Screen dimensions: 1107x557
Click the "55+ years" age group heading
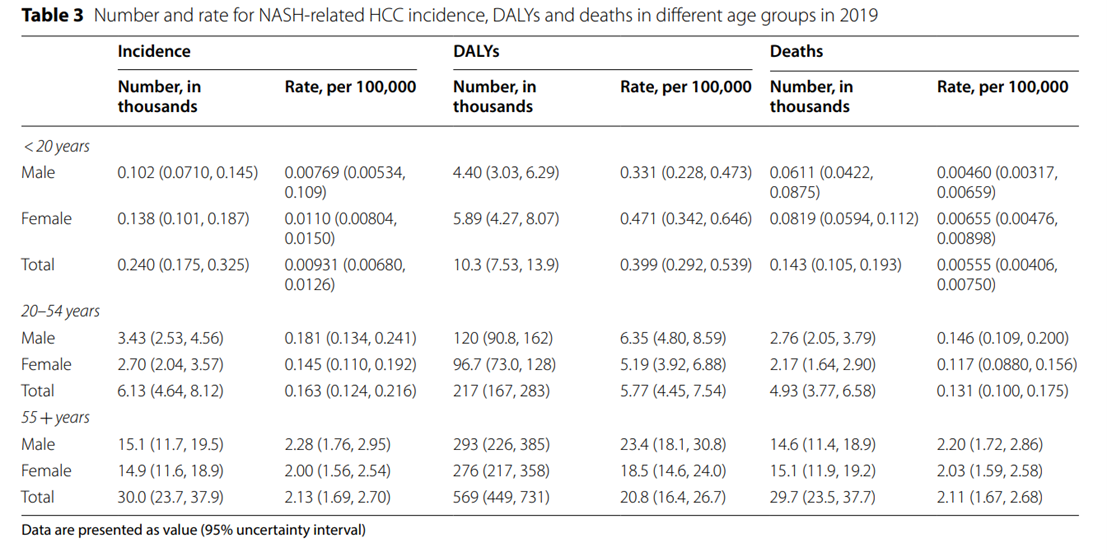[x=55, y=417]
